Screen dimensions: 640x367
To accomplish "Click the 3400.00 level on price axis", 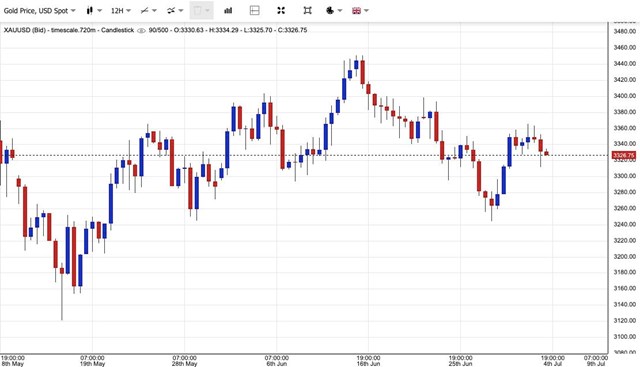I will pos(624,96).
